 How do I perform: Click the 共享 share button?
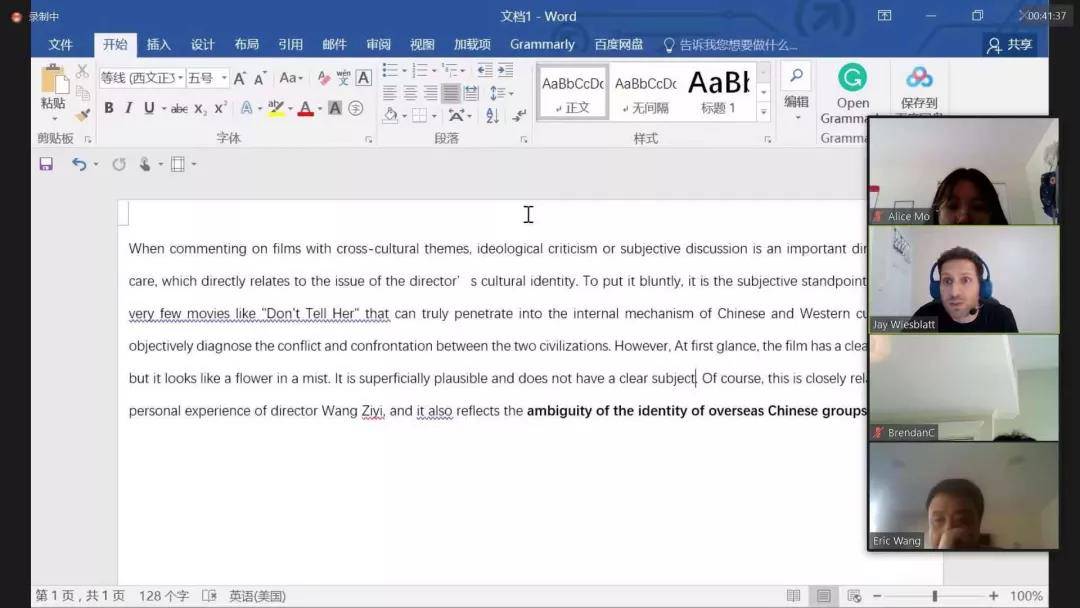pos(1010,45)
